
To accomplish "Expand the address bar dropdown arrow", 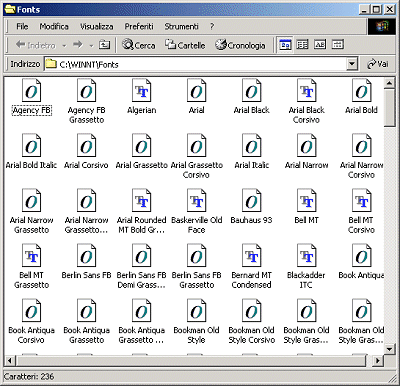I will (x=352, y=64).
